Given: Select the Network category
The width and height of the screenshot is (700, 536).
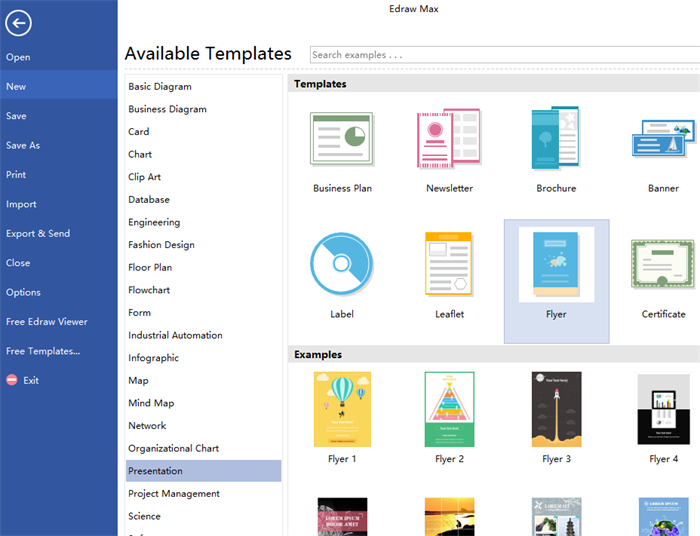Looking at the screenshot, I should (x=204, y=426).
